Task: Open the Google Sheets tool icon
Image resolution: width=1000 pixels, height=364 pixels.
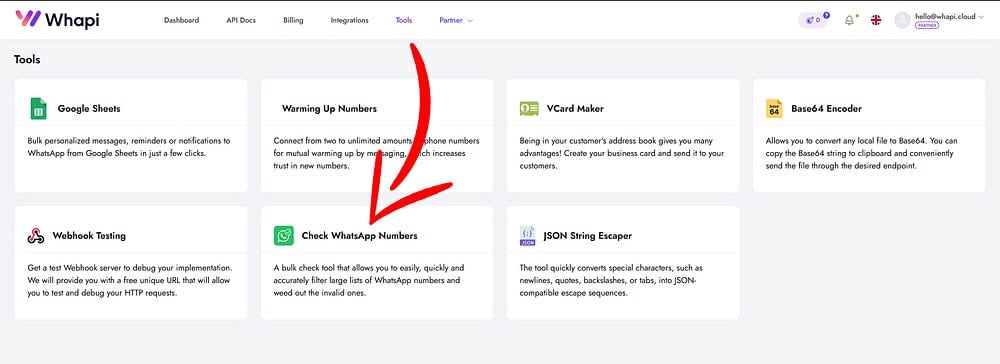Action: 38,108
